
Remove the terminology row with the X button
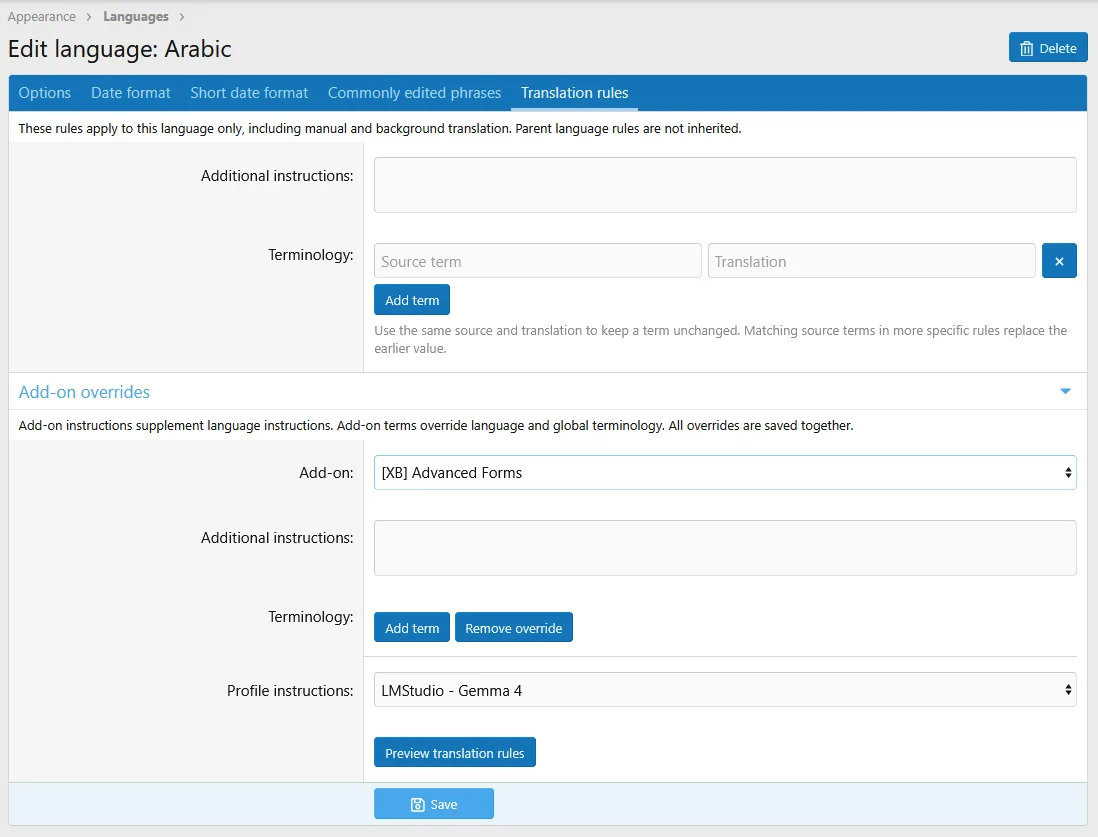(x=1059, y=261)
